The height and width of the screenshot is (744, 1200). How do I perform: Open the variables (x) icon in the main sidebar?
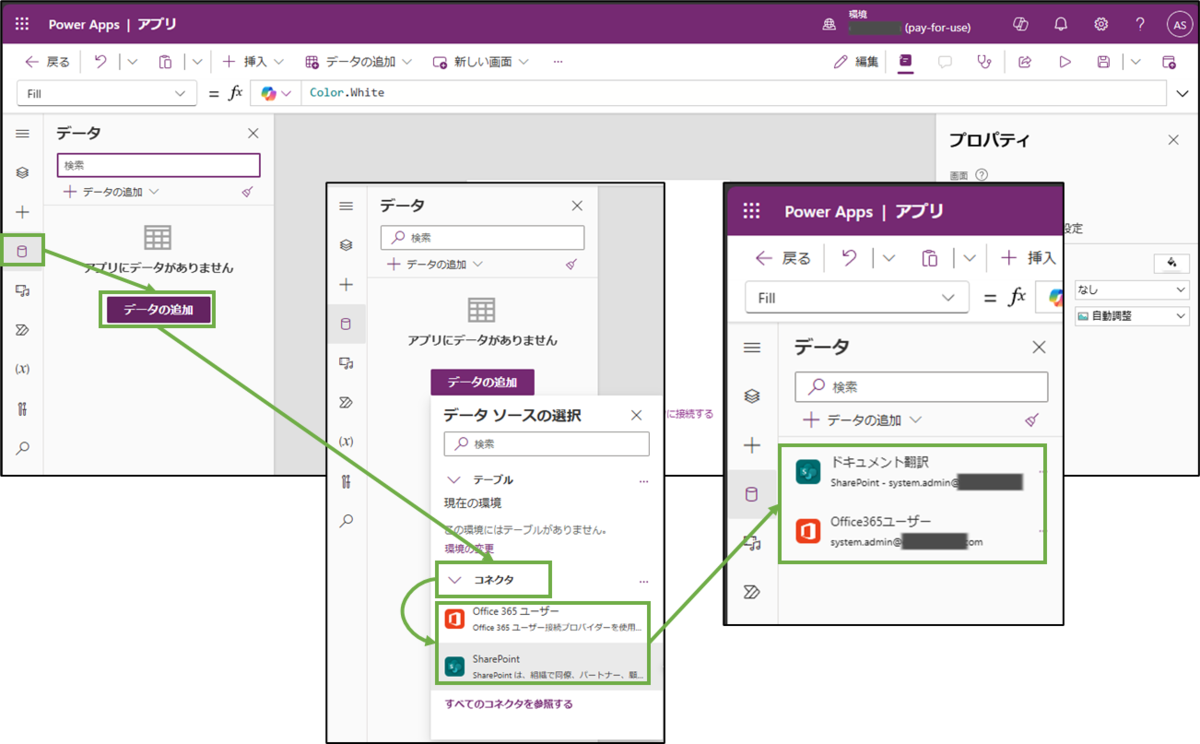22,369
